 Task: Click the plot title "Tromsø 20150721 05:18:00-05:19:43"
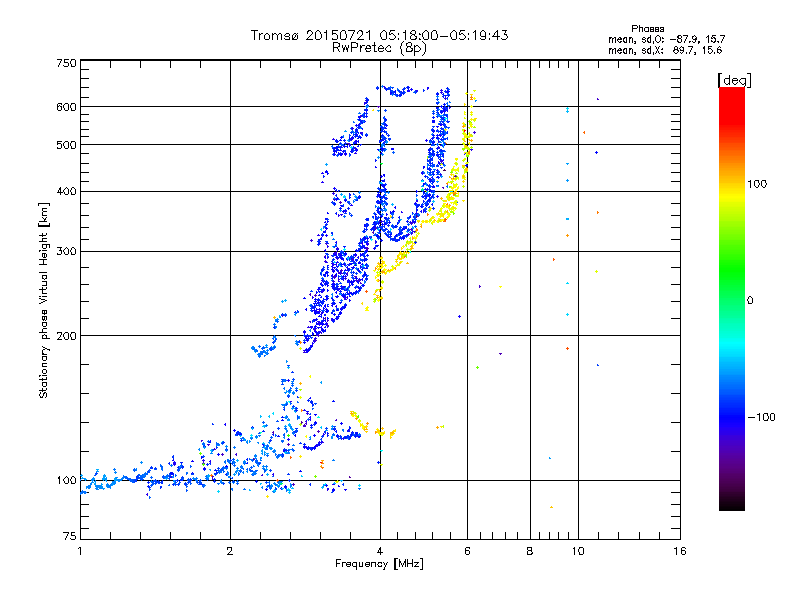pyautogui.click(x=379, y=35)
